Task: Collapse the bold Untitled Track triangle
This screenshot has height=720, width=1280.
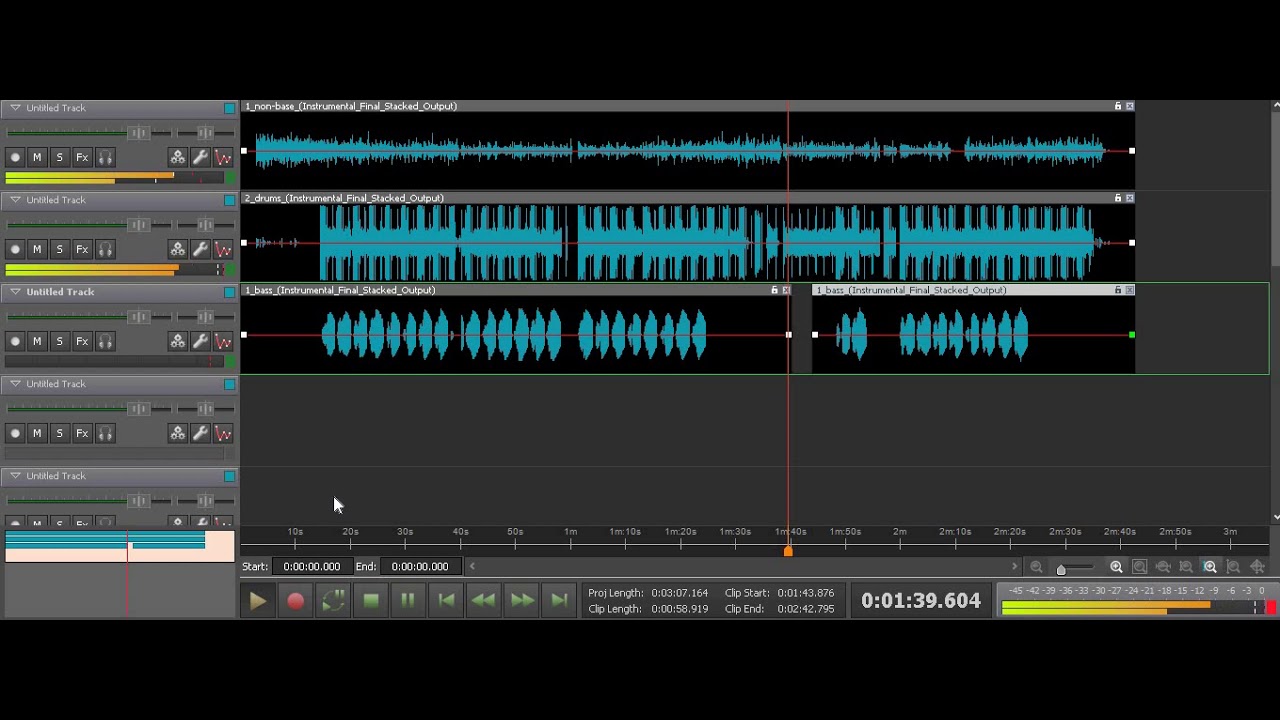Action: point(15,291)
